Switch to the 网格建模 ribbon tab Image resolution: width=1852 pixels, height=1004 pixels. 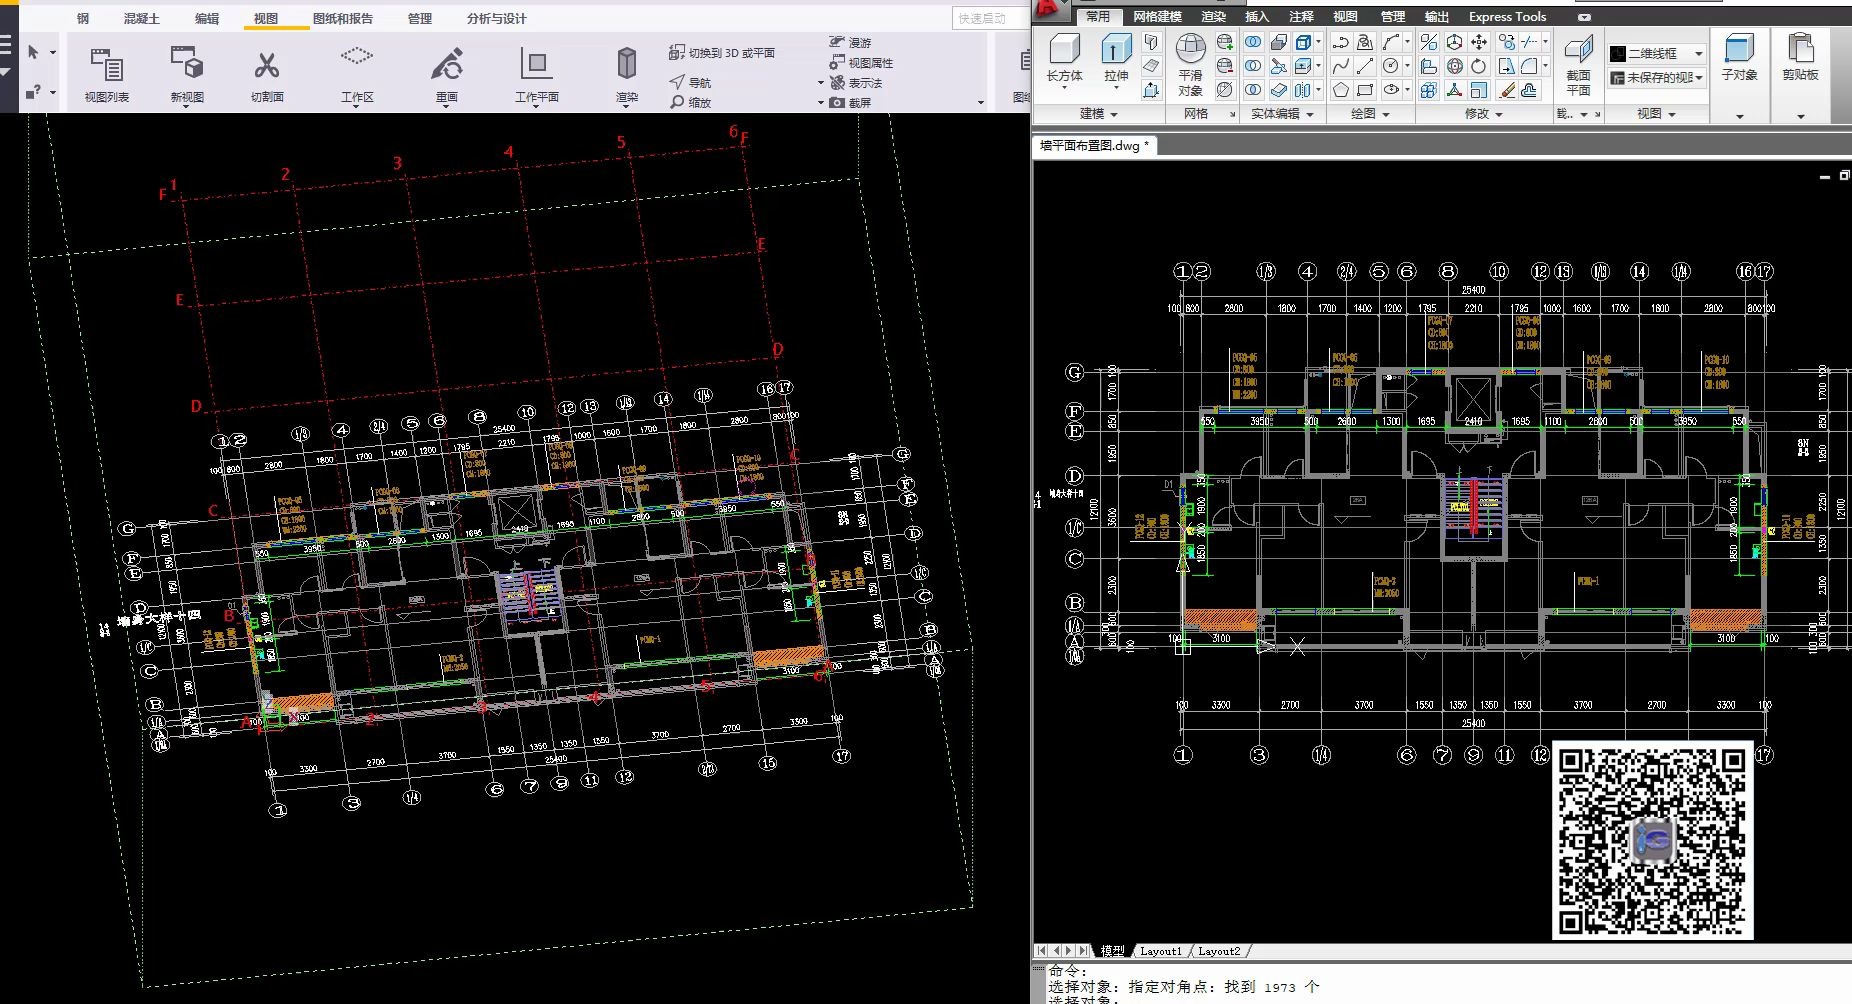[x=1156, y=16]
